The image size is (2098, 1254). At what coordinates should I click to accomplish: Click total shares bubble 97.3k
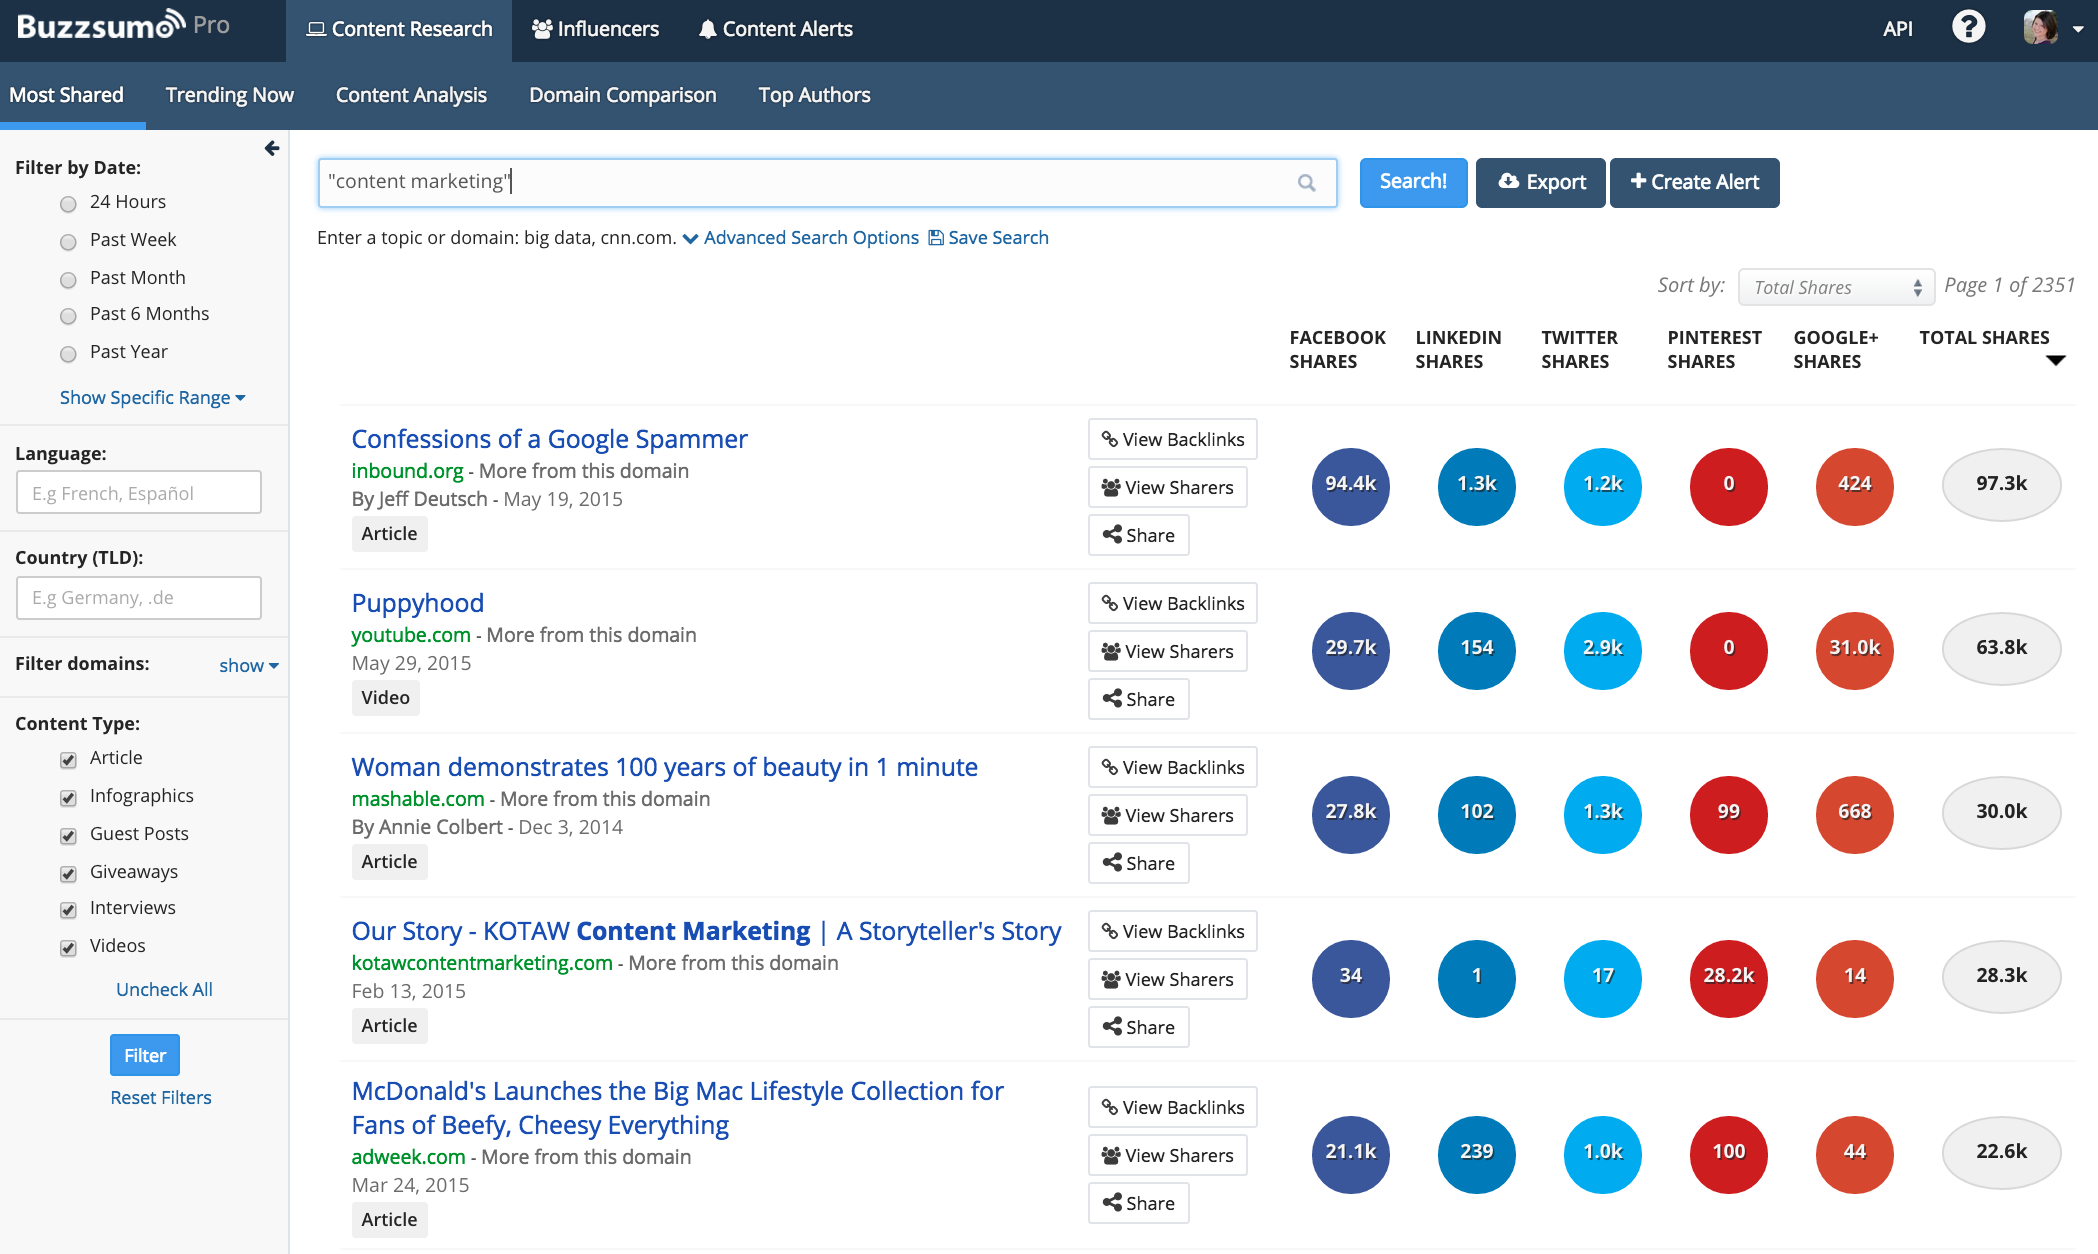pos(2001,484)
